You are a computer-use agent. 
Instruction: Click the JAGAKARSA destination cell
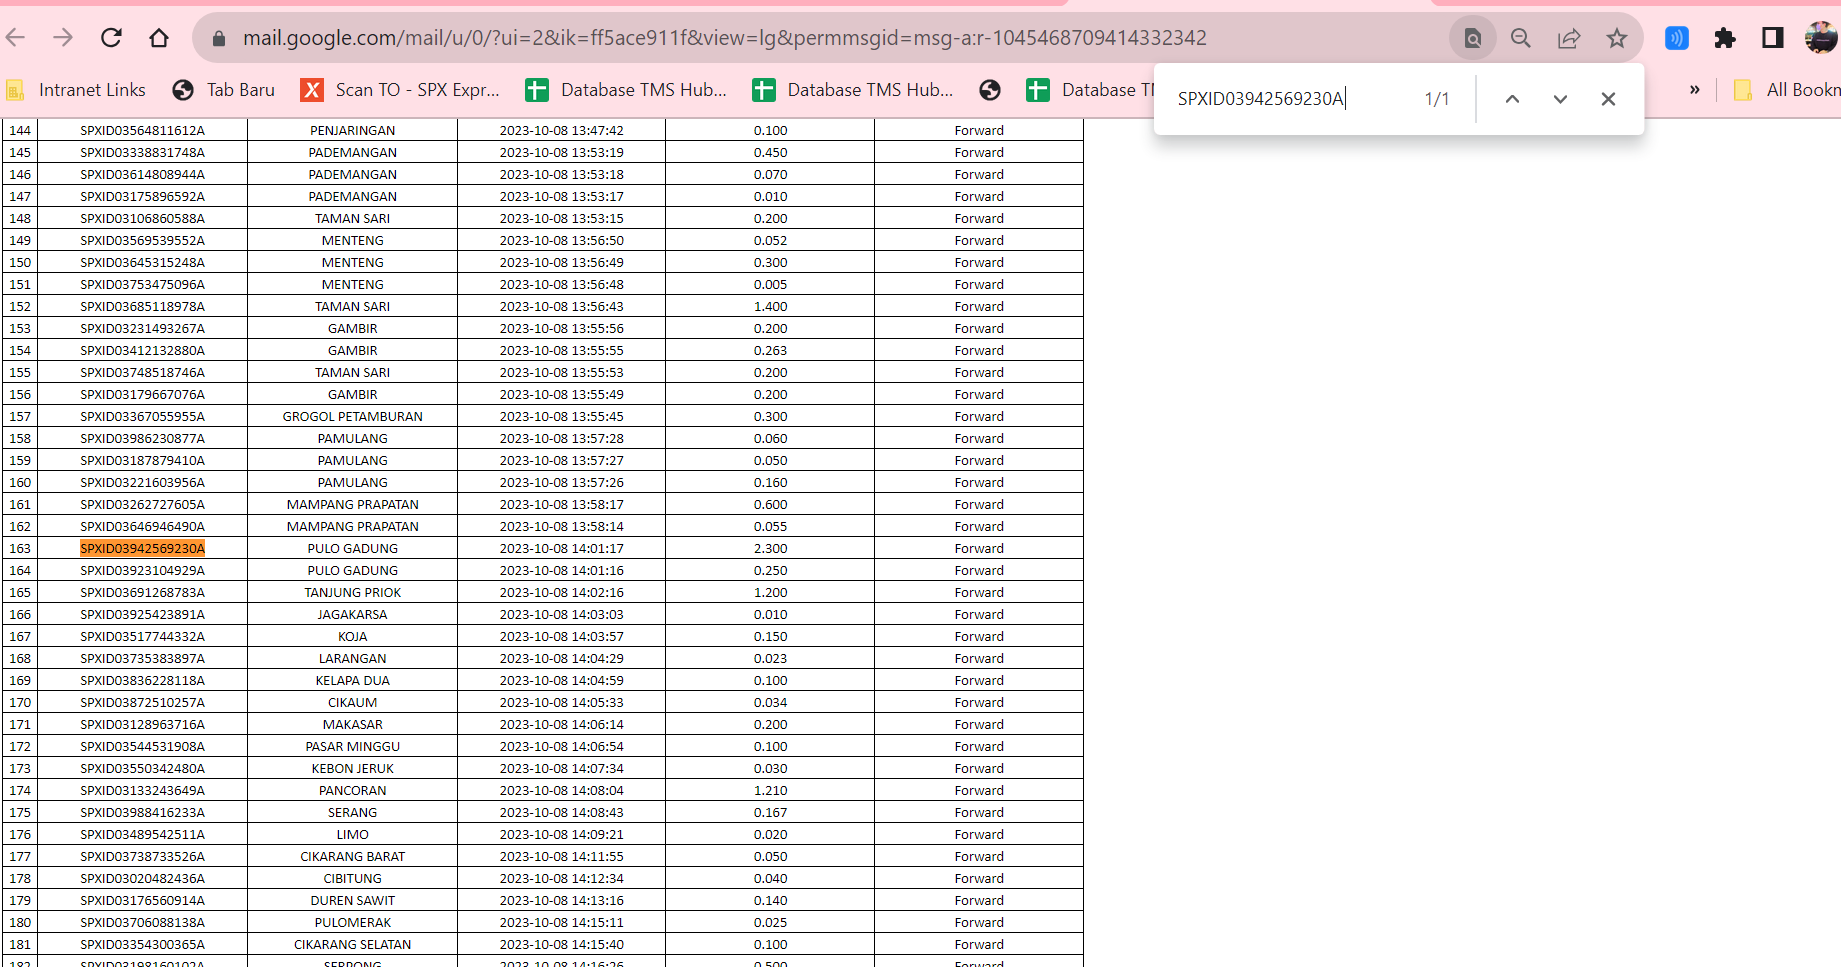(x=353, y=614)
